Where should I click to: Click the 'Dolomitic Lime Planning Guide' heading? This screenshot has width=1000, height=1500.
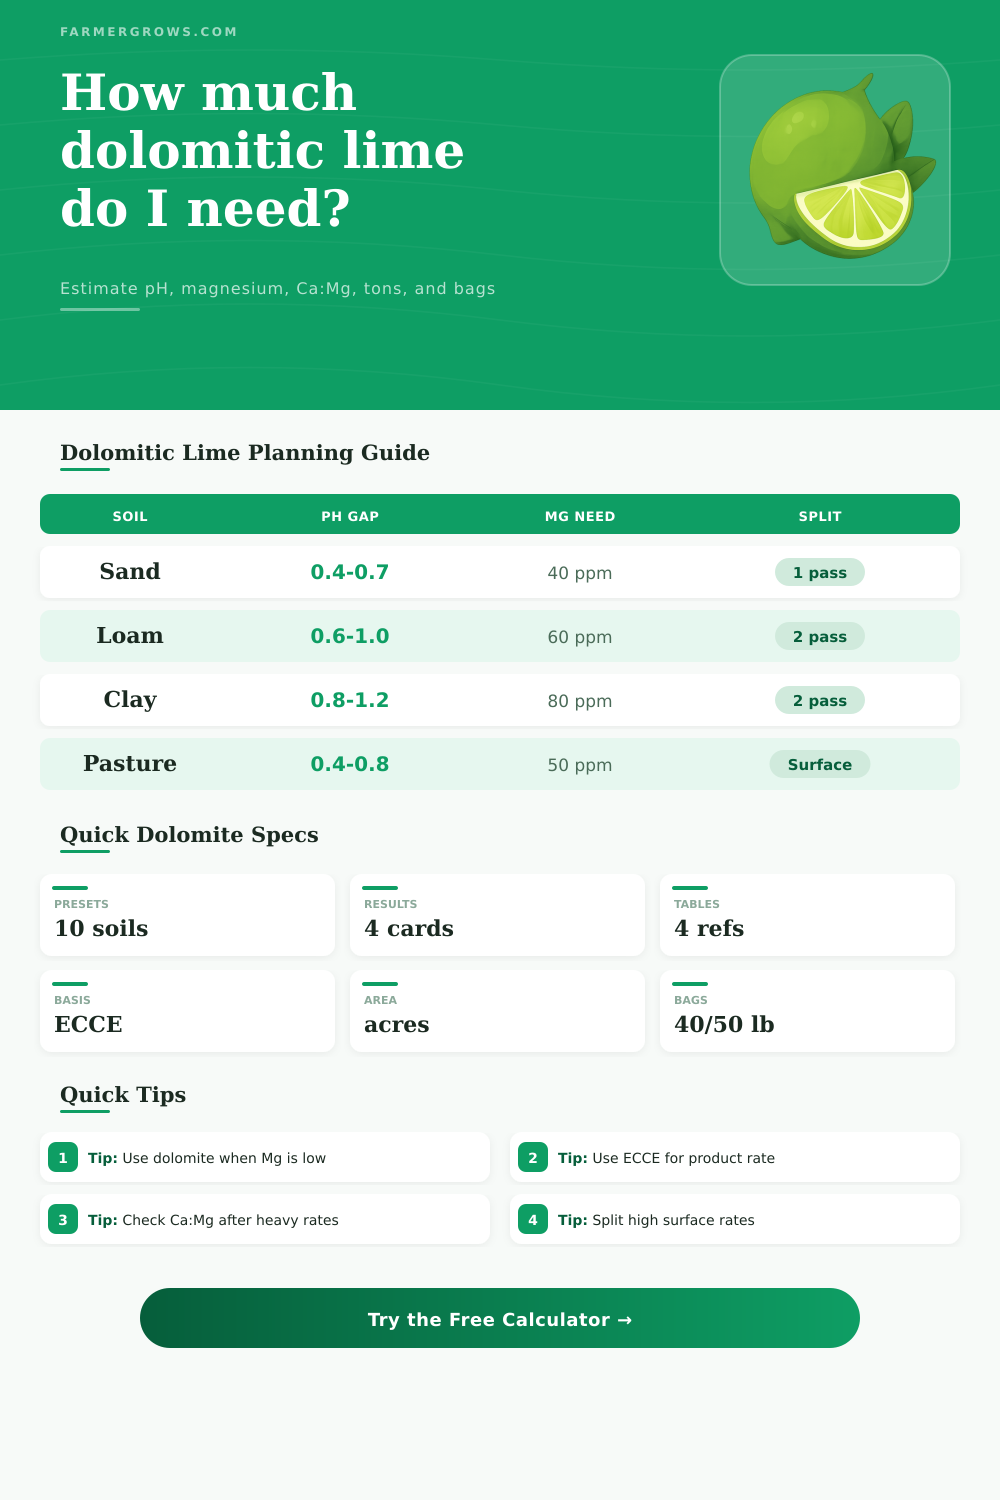(x=245, y=452)
